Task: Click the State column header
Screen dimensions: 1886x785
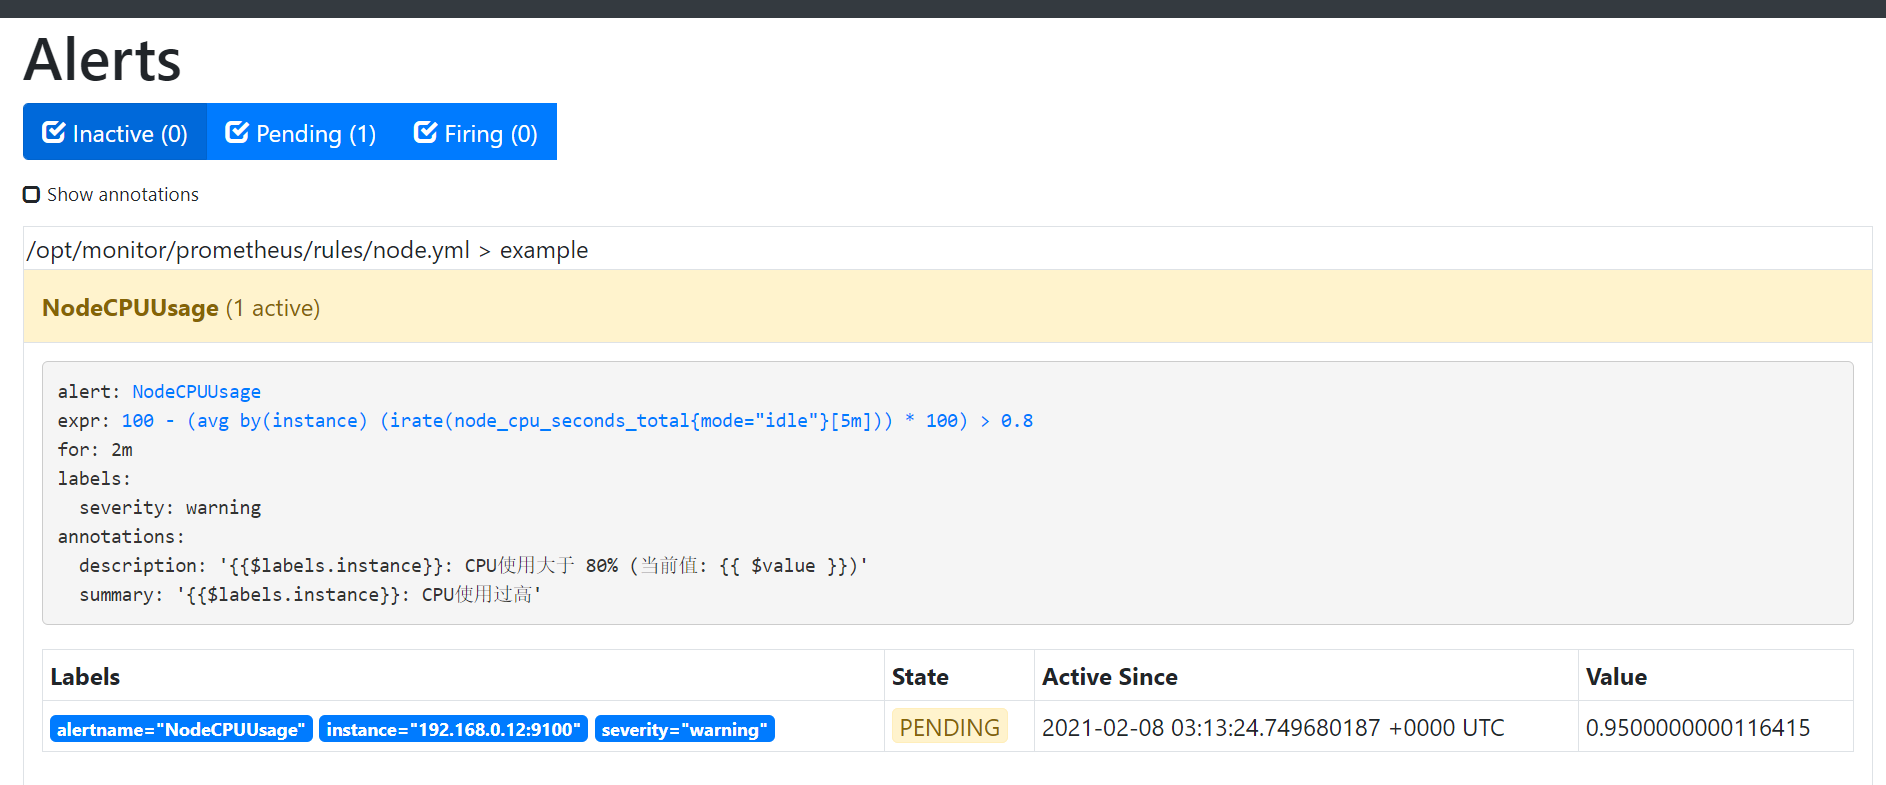Action: (x=920, y=677)
